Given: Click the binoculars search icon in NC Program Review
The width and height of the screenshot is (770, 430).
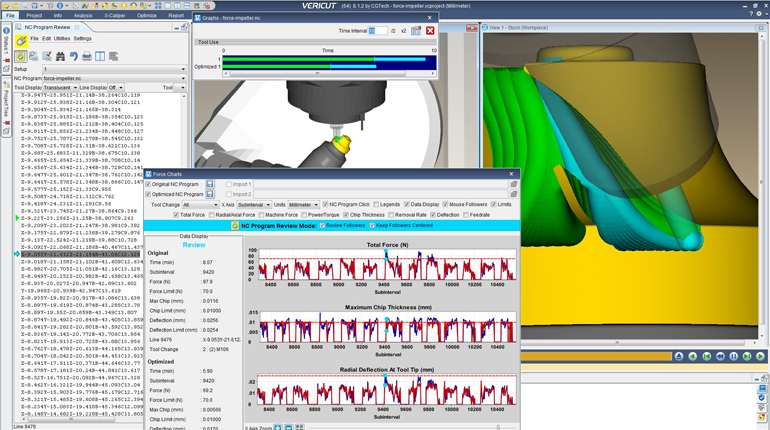Looking at the screenshot, I should coord(61,56).
